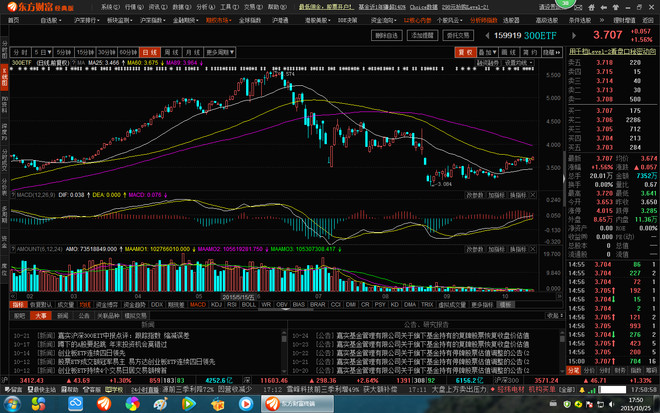Open the Eastmoney icon pinned on taskbar
This screenshot has height=413, width=660.
(104, 404)
